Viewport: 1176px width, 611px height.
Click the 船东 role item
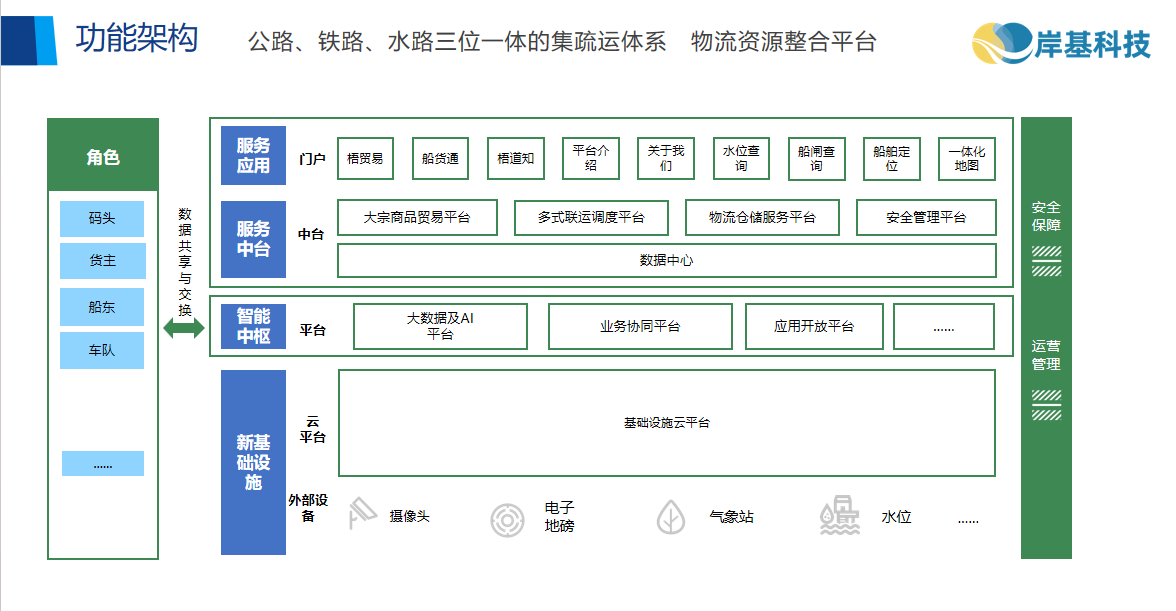tap(102, 307)
